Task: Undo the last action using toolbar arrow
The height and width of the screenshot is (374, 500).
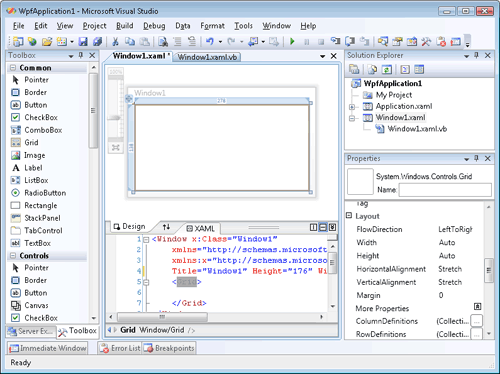Action: click(210, 42)
